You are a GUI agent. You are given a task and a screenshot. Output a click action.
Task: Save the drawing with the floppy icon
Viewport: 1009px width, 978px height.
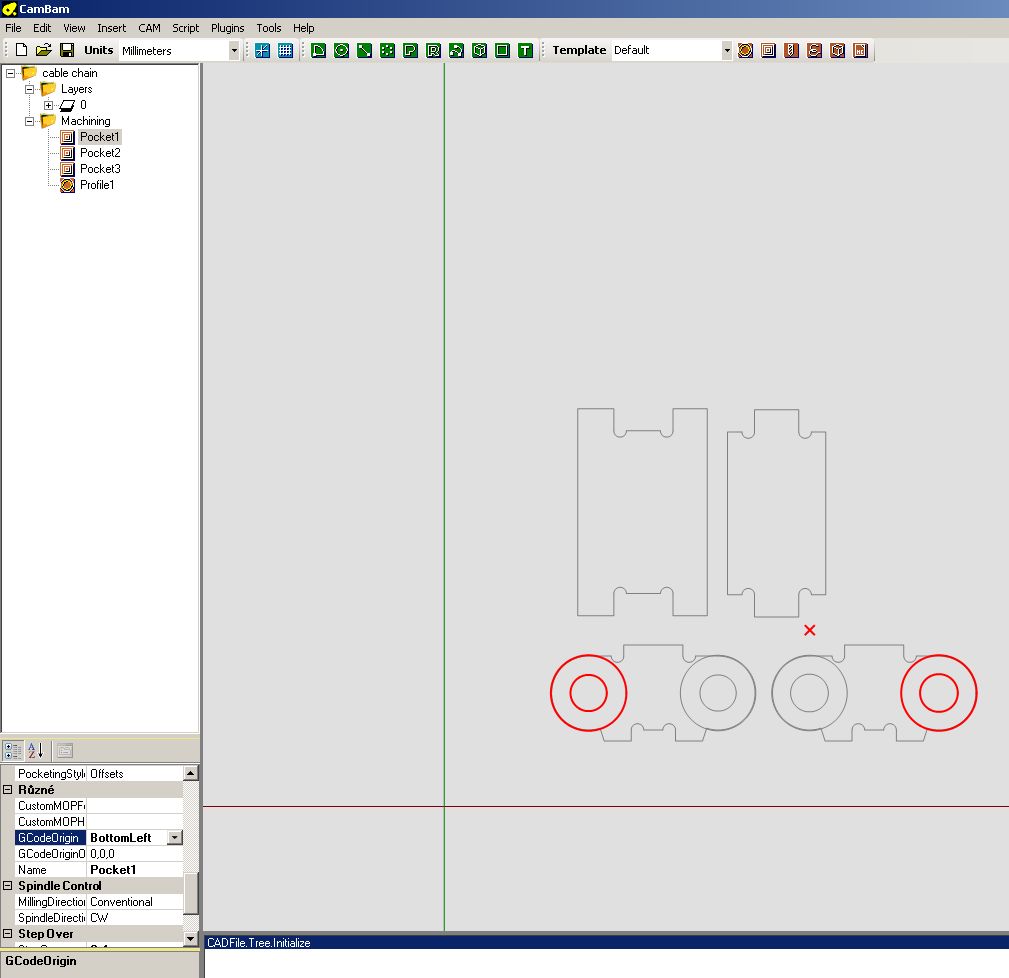(66, 50)
